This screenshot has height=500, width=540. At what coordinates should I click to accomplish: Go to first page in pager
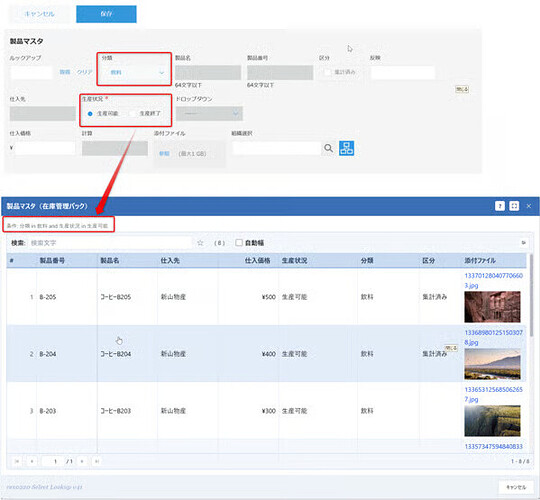17,461
